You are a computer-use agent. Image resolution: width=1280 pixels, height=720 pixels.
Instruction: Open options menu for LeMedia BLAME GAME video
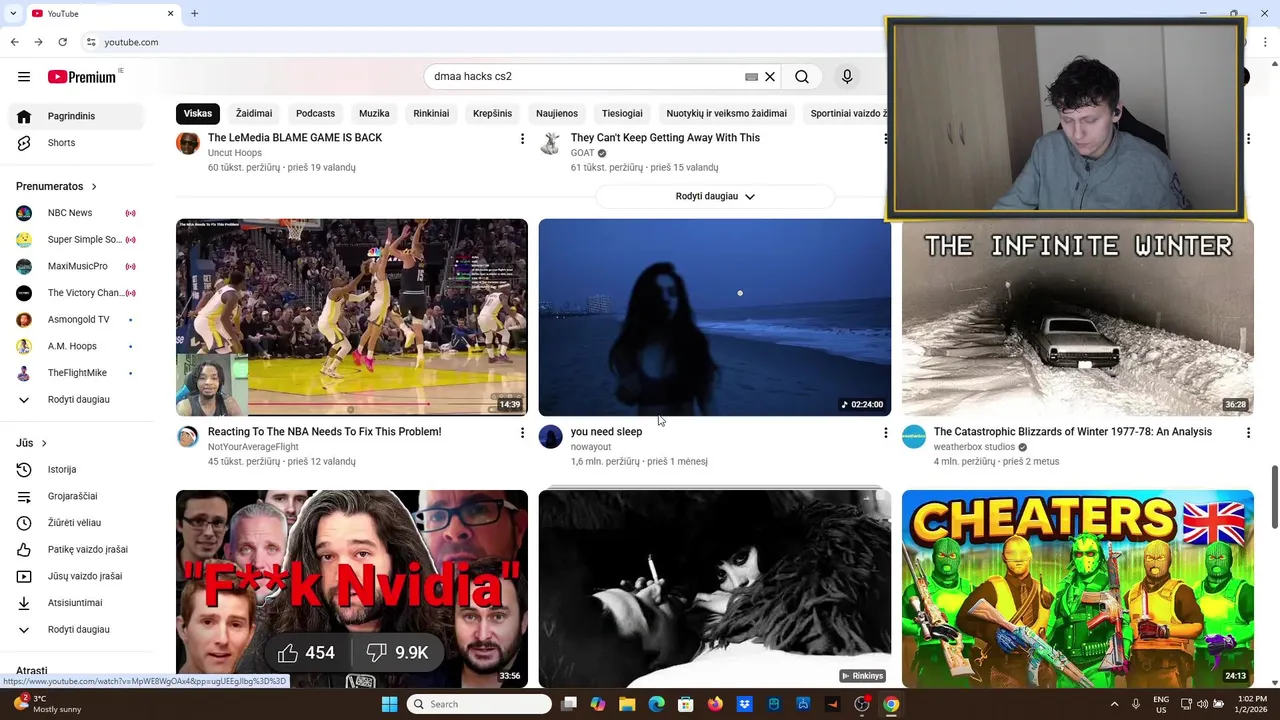(x=522, y=139)
